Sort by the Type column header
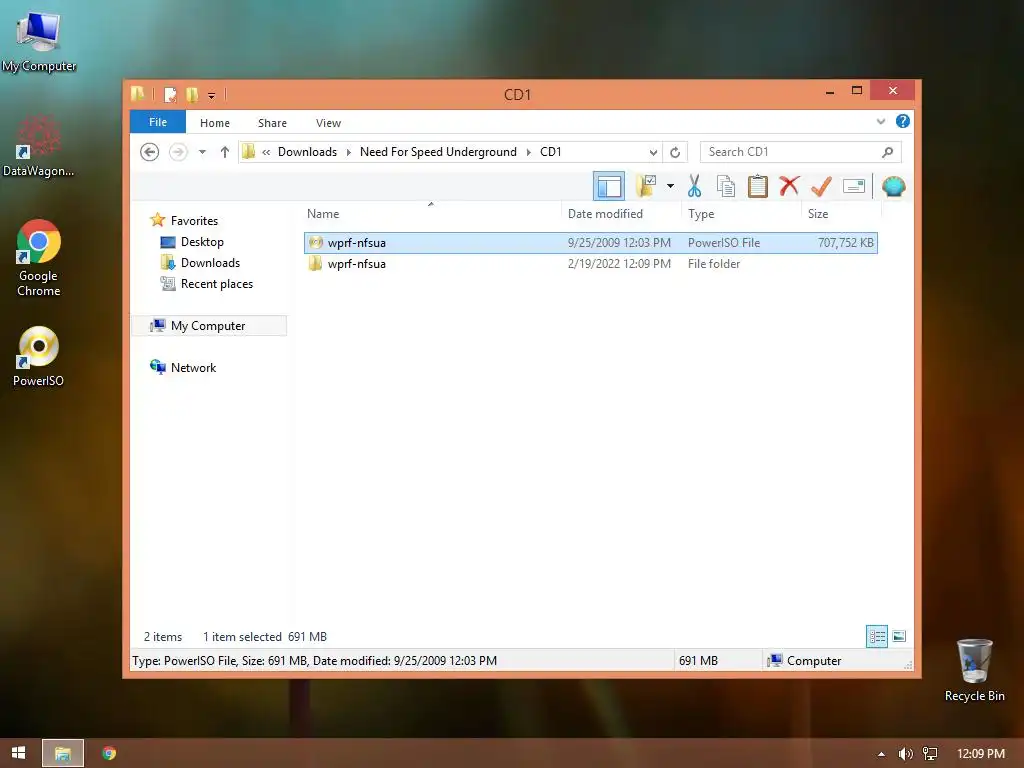This screenshot has width=1024, height=768. 701,214
